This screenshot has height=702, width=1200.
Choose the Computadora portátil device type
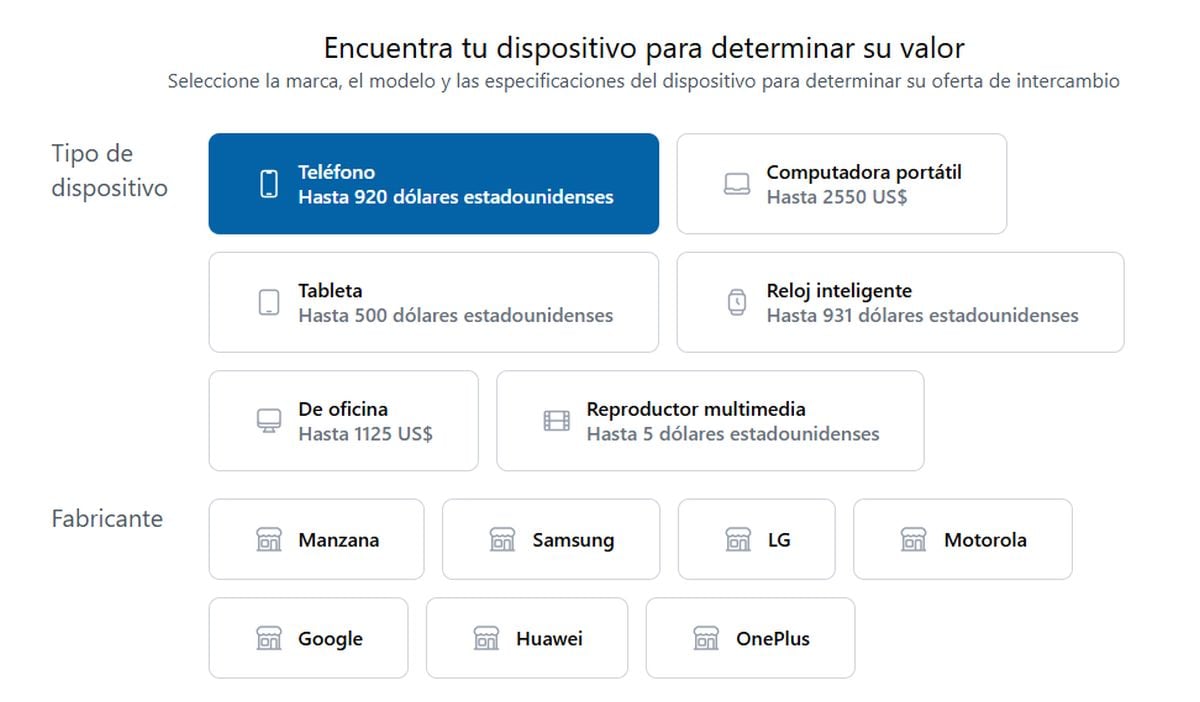pos(841,183)
